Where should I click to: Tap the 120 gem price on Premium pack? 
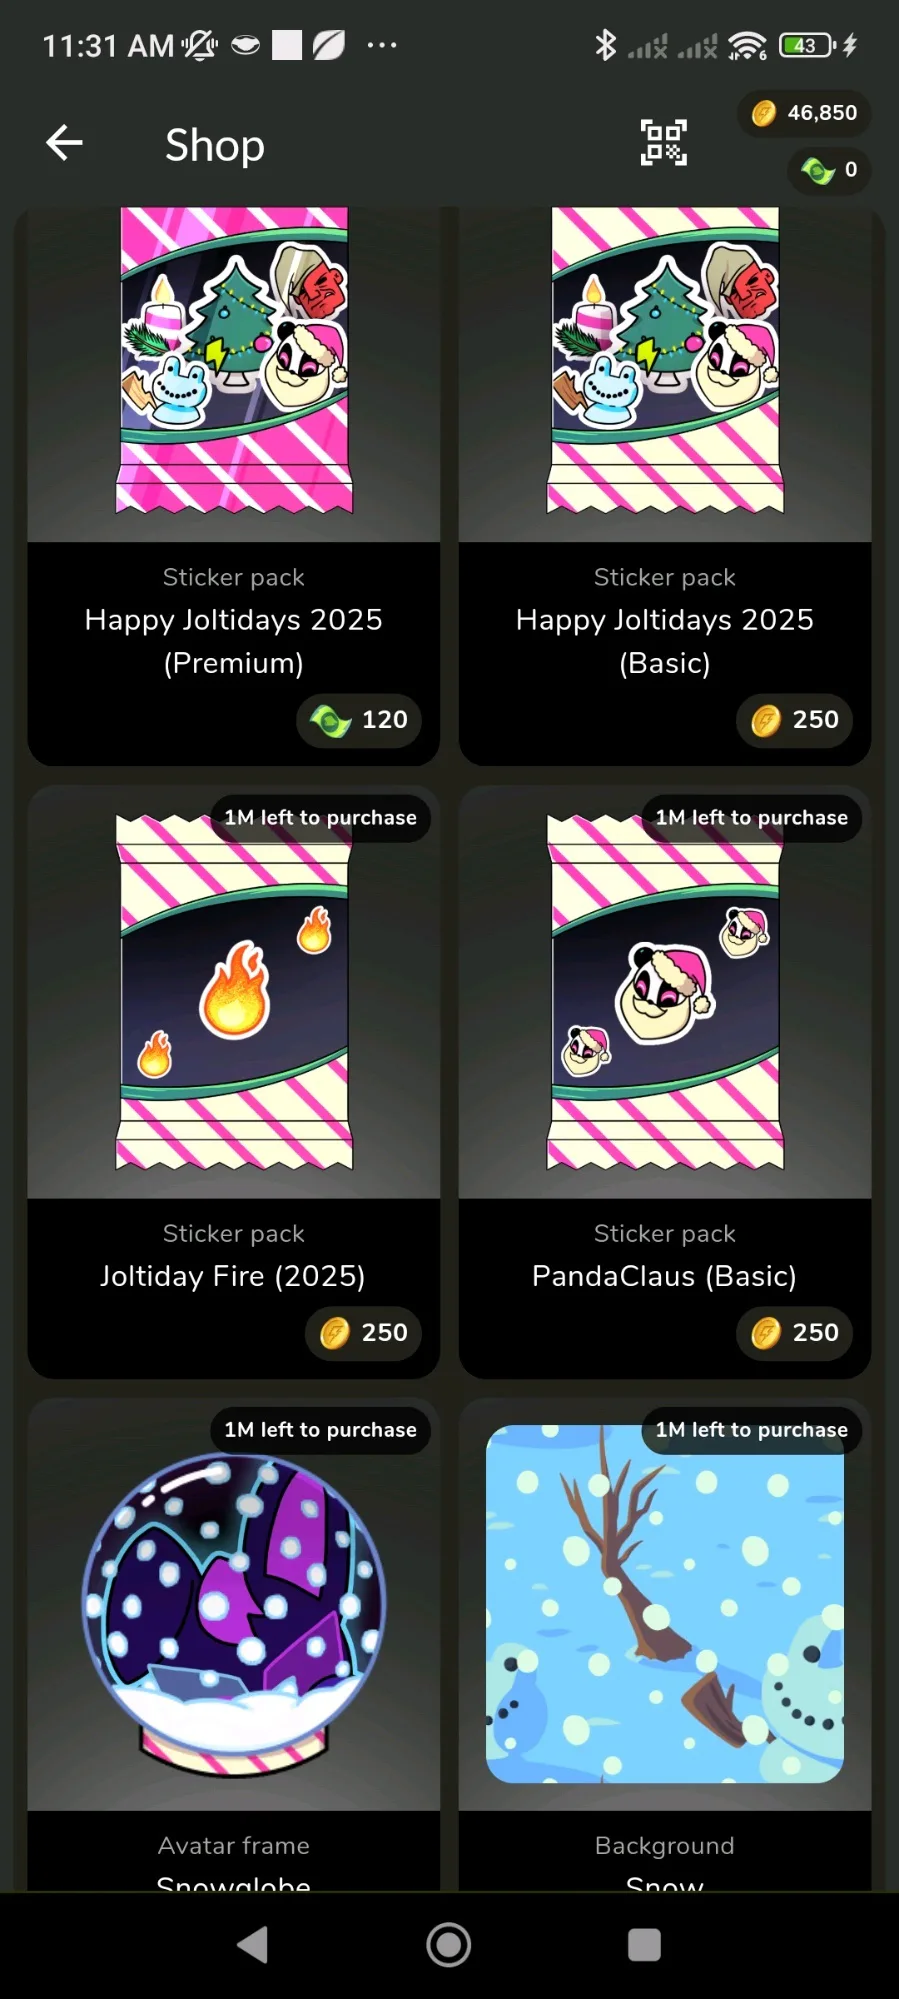click(359, 720)
